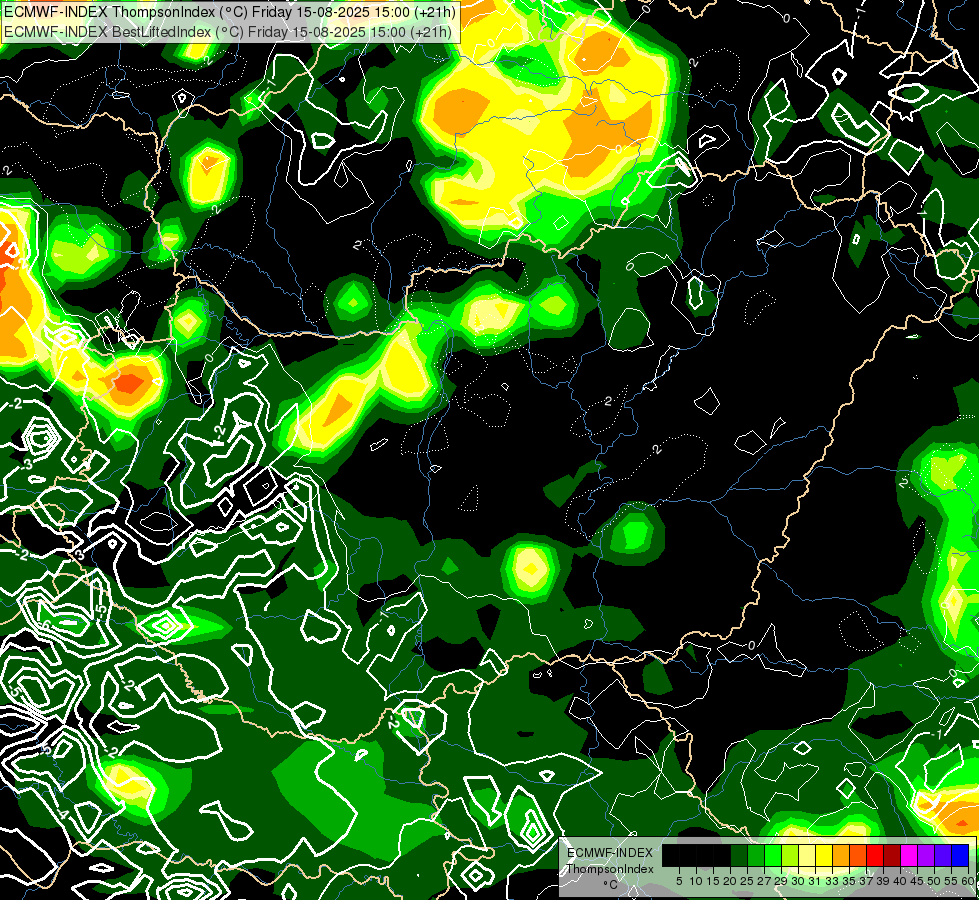Select the ECMWF-INDEX BestLiftedIndex title line
The image size is (979, 900).
(228, 31)
